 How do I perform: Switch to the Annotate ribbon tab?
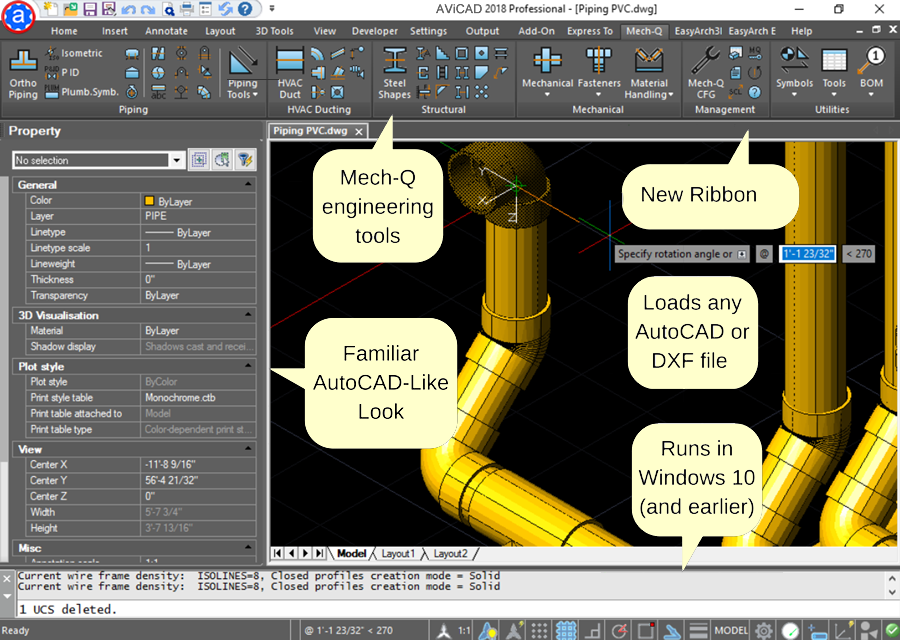(x=166, y=31)
